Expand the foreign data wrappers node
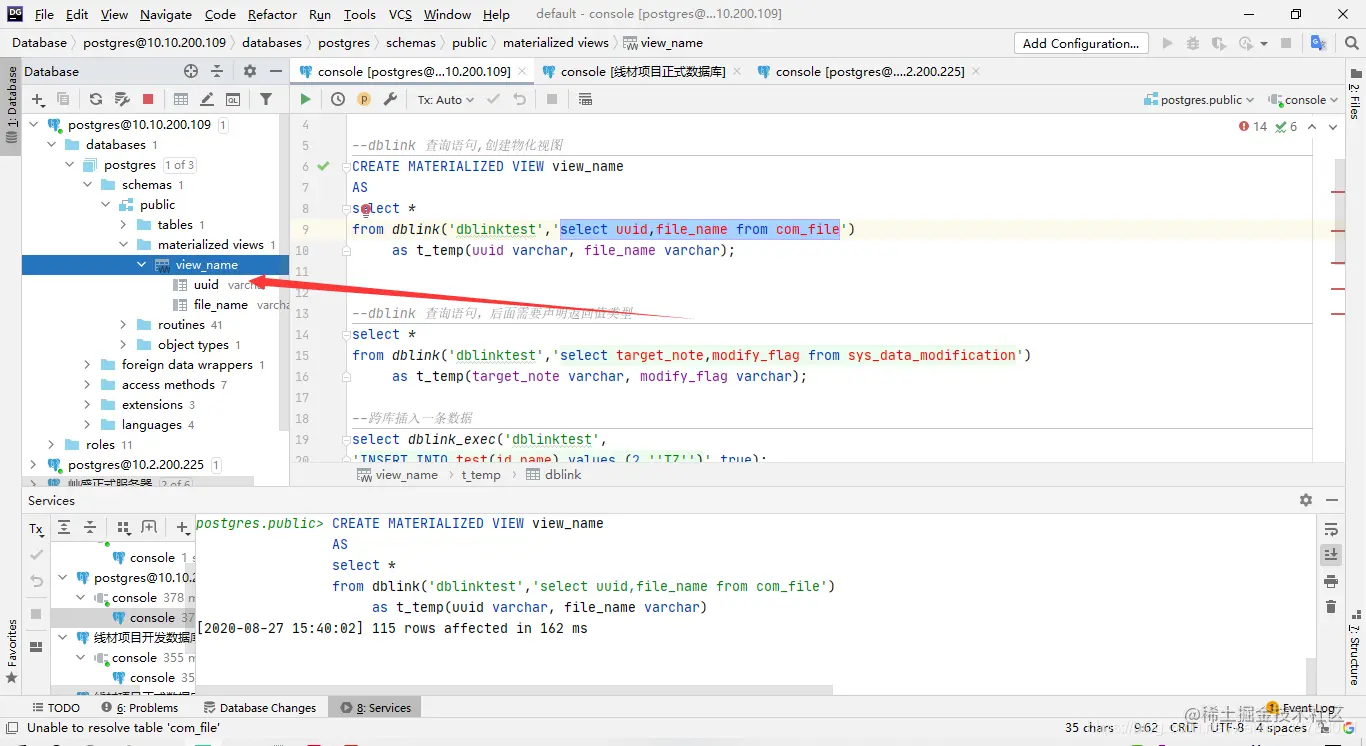This screenshot has height=746, width=1366. [88, 365]
